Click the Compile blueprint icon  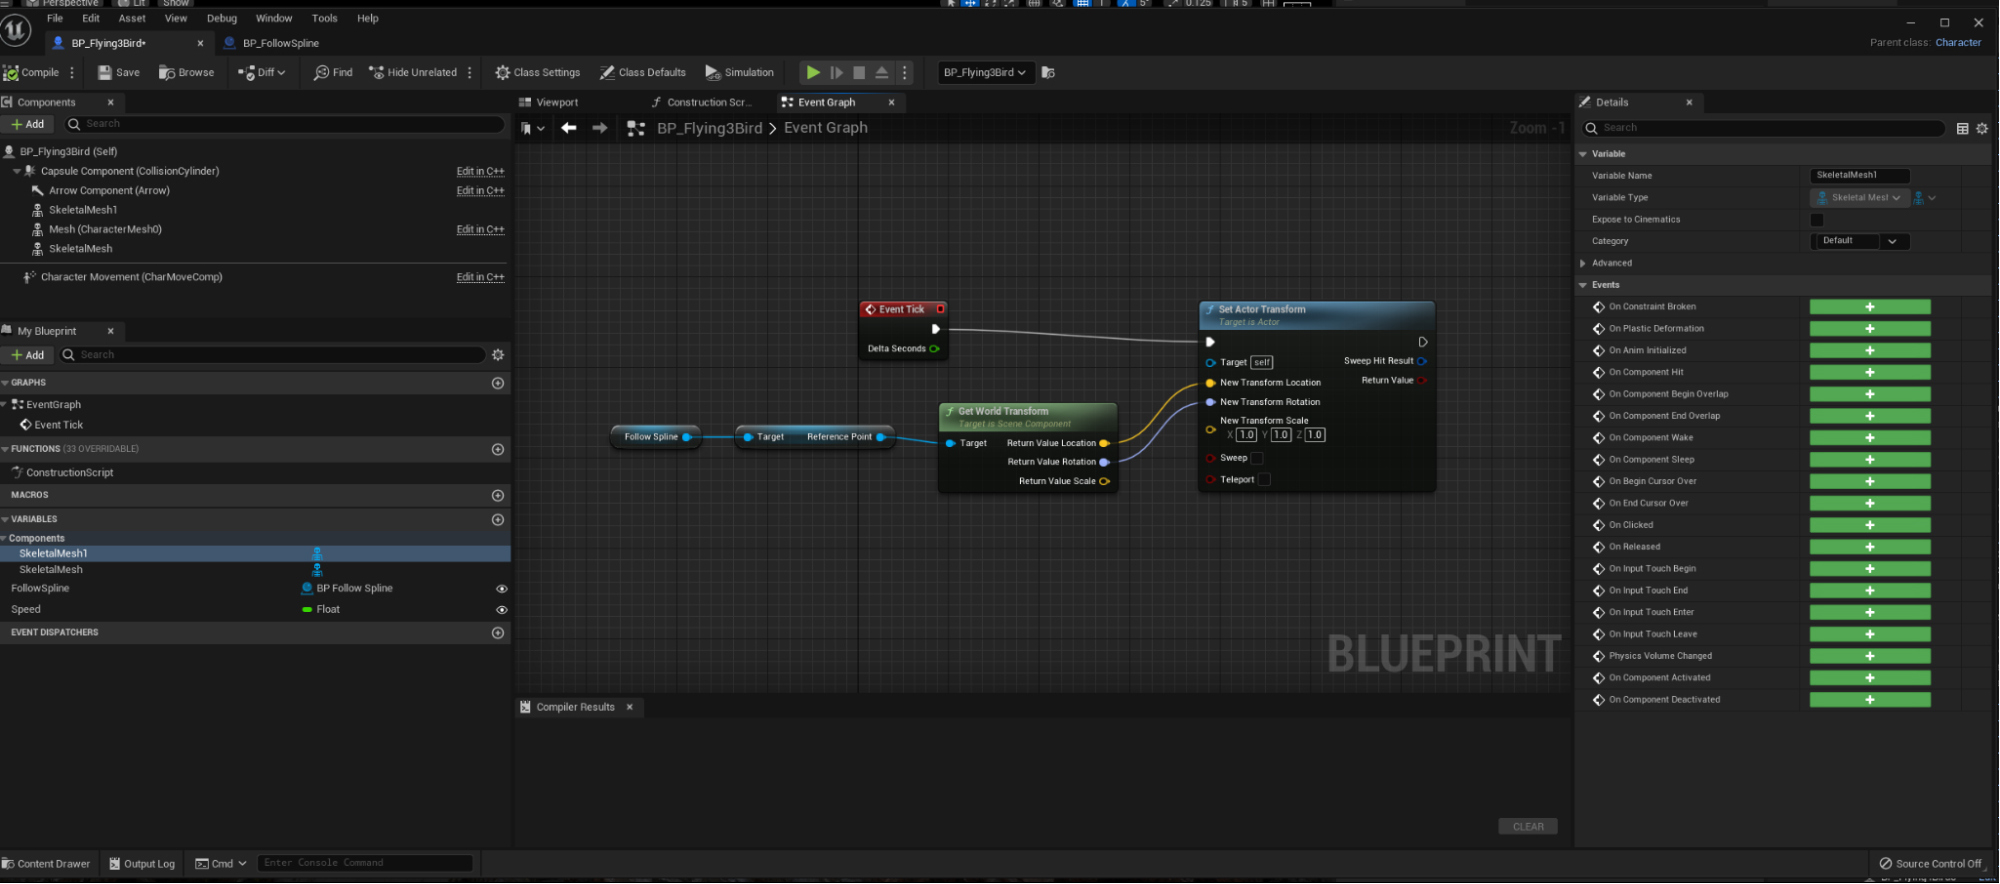click(x=11, y=73)
